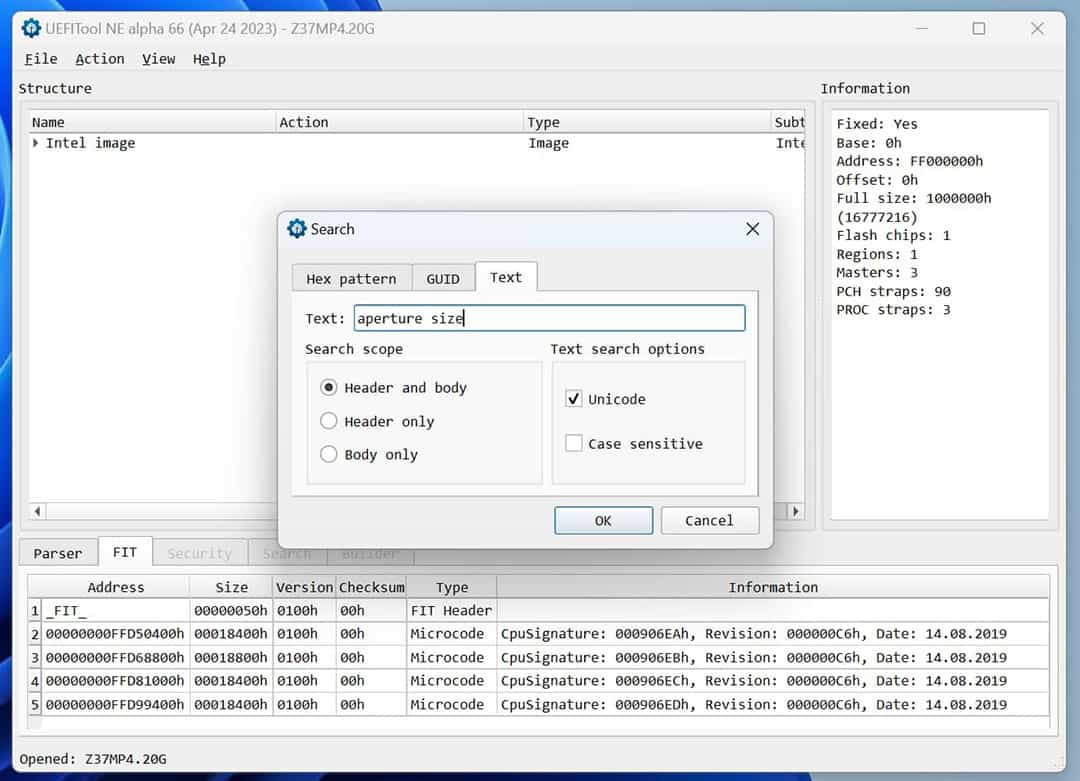
Task: Click the Search dialog gear icon
Action: 296,229
